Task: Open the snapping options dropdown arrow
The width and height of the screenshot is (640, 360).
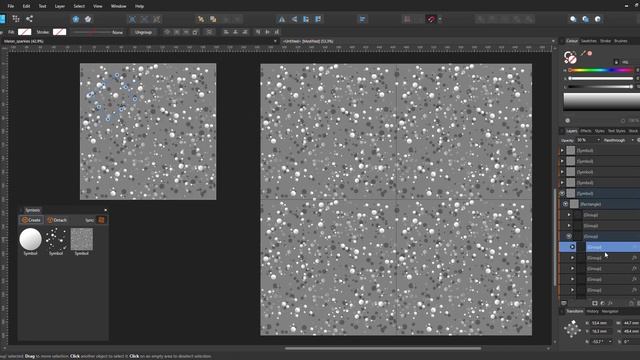Action: [x=440, y=19]
